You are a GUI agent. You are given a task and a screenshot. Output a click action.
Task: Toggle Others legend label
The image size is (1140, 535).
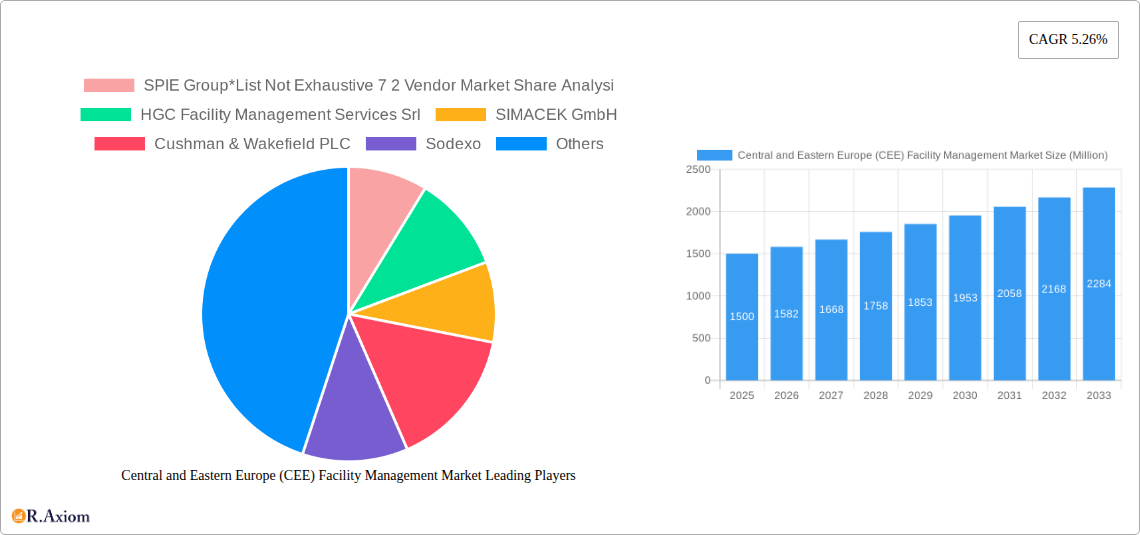tap(579, 144)
